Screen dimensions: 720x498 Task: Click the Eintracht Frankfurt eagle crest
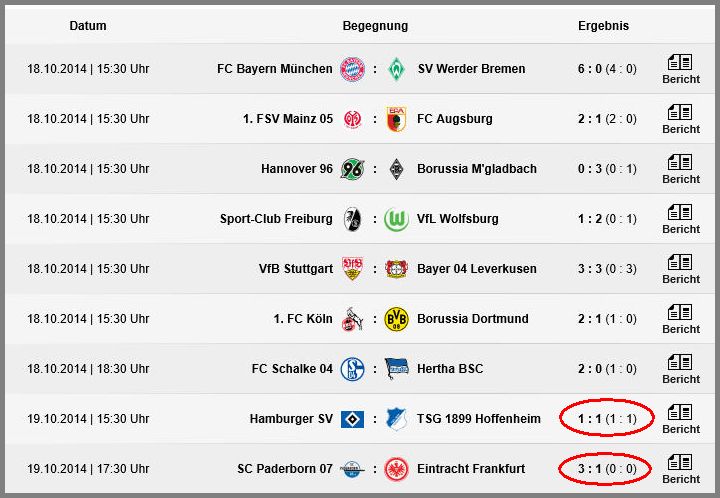[396, 469]
